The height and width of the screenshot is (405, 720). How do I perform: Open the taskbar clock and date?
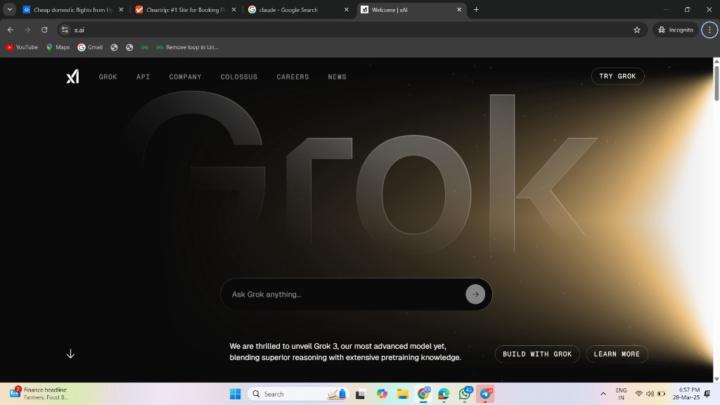[686, 394]
